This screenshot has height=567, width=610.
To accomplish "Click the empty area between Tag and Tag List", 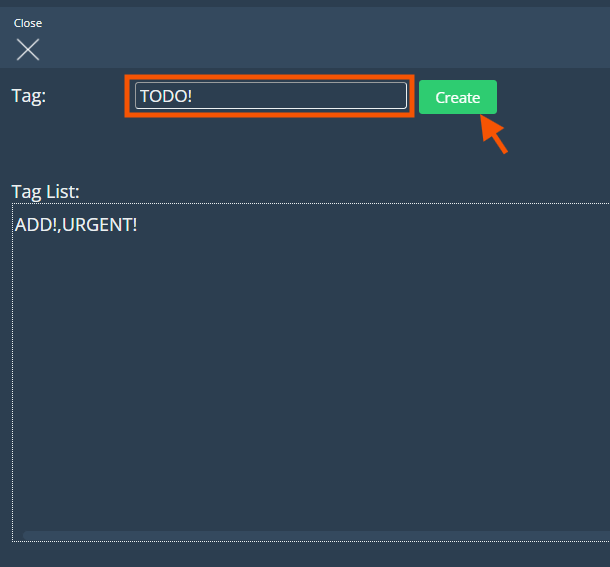I will (250, 155).
